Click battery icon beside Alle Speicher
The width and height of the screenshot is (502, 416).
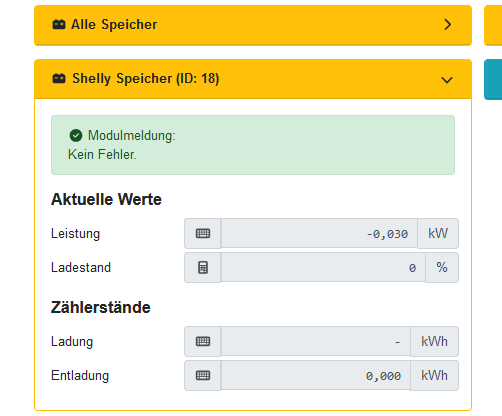click(59, 24)
